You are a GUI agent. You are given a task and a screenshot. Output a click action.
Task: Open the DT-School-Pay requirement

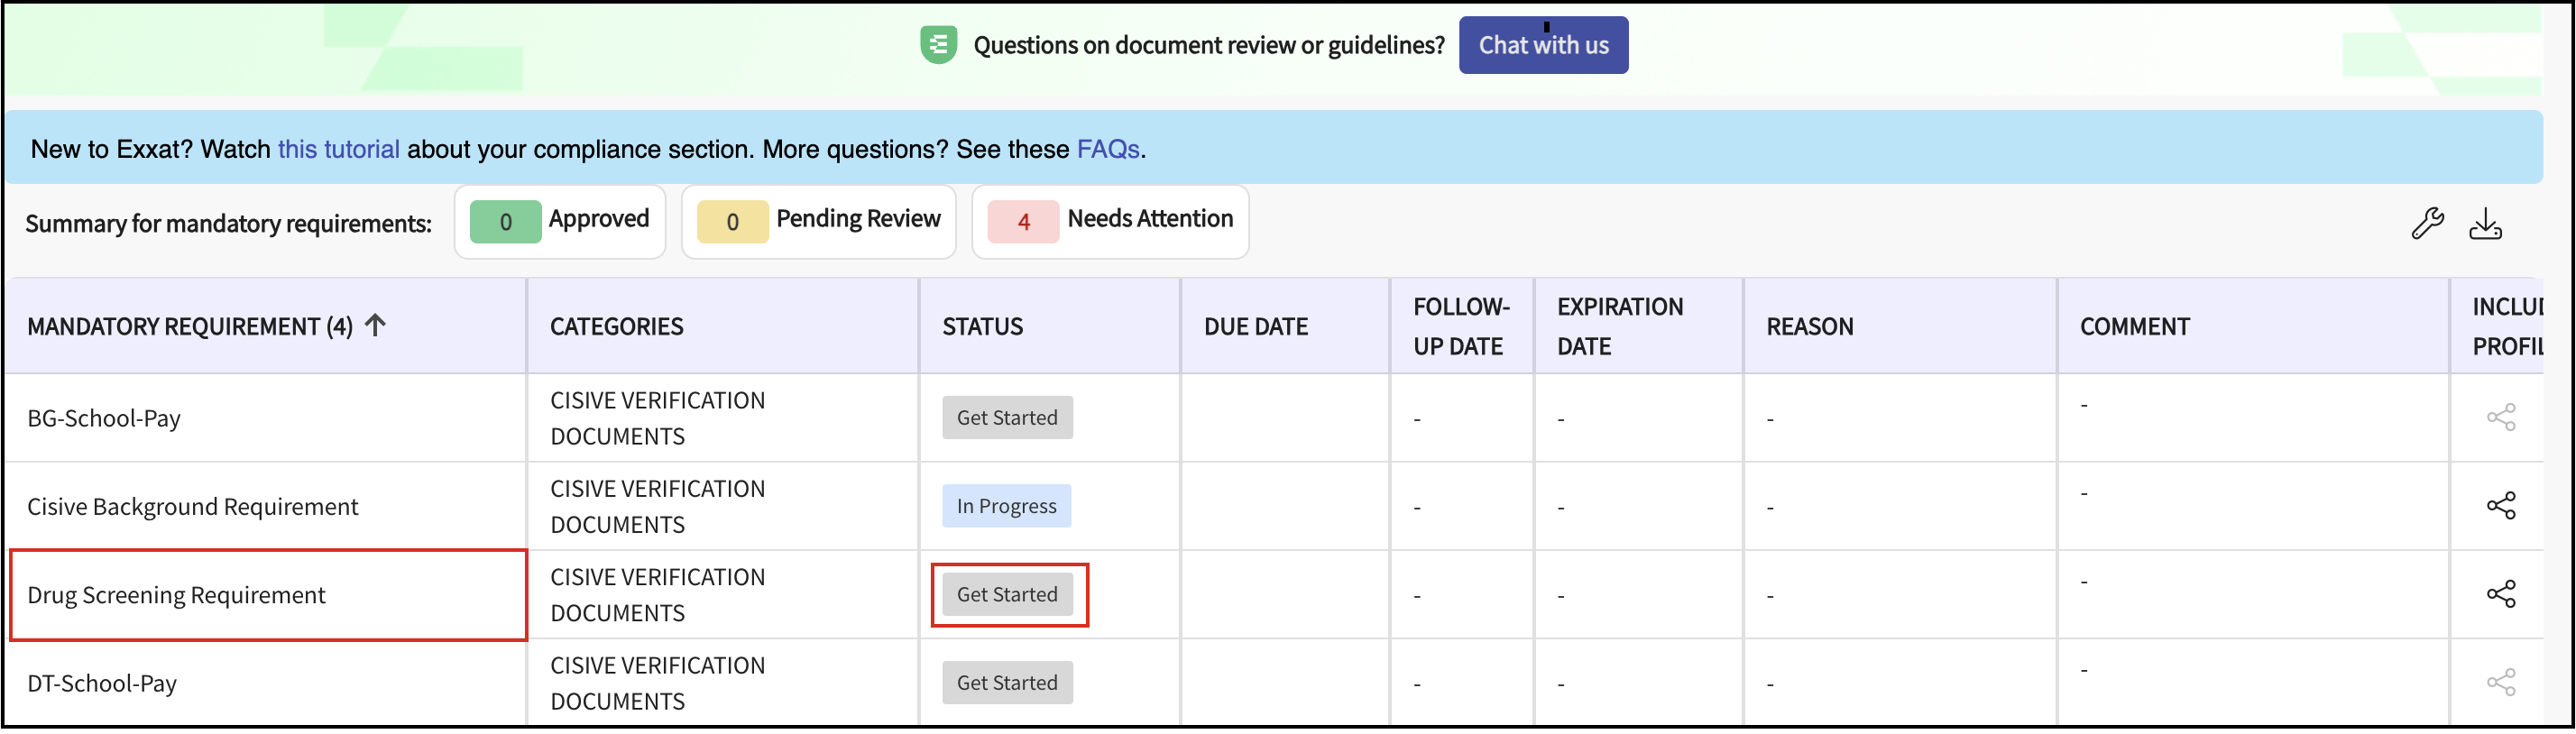102,683
